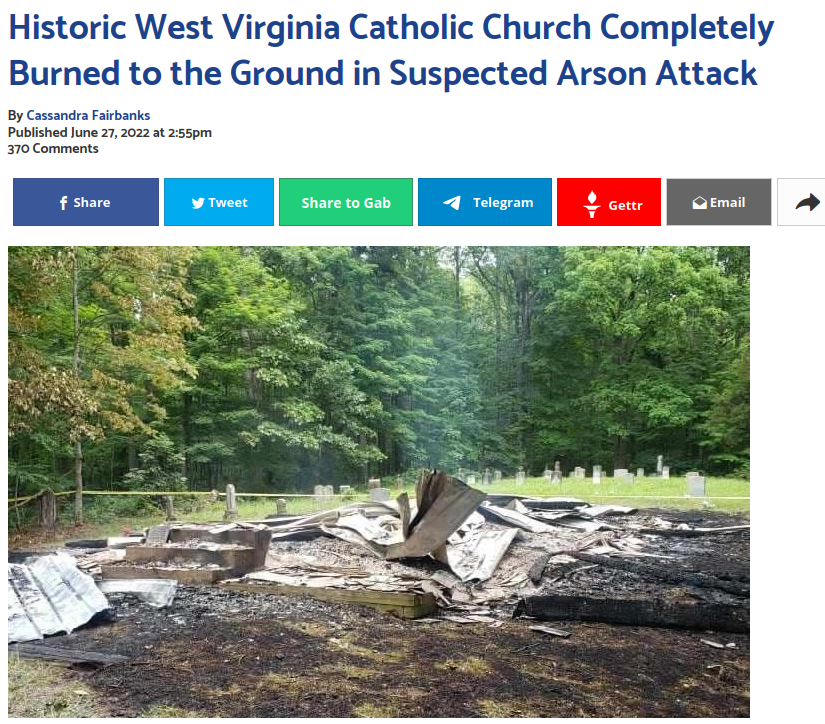Share on Gettr with red button
The width and height of the screenshot is (825, 724).
coord(609,202)
